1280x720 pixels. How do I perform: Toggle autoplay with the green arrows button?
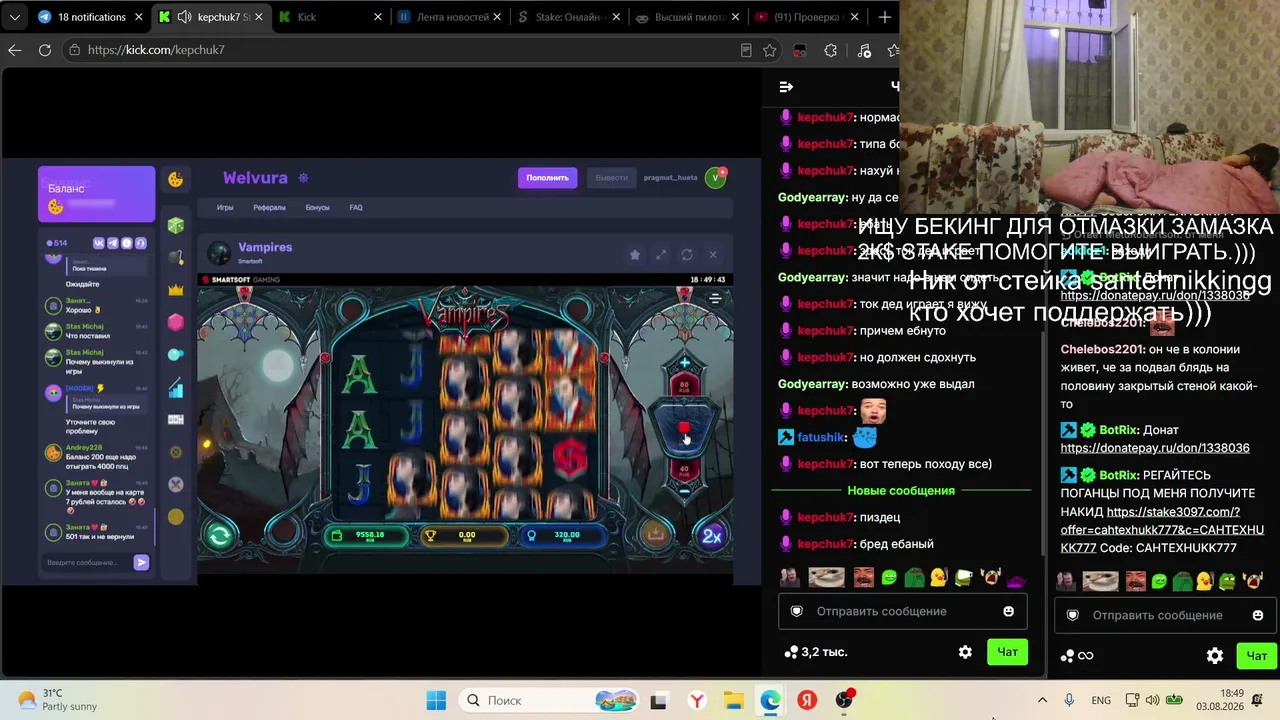(220, 535)
